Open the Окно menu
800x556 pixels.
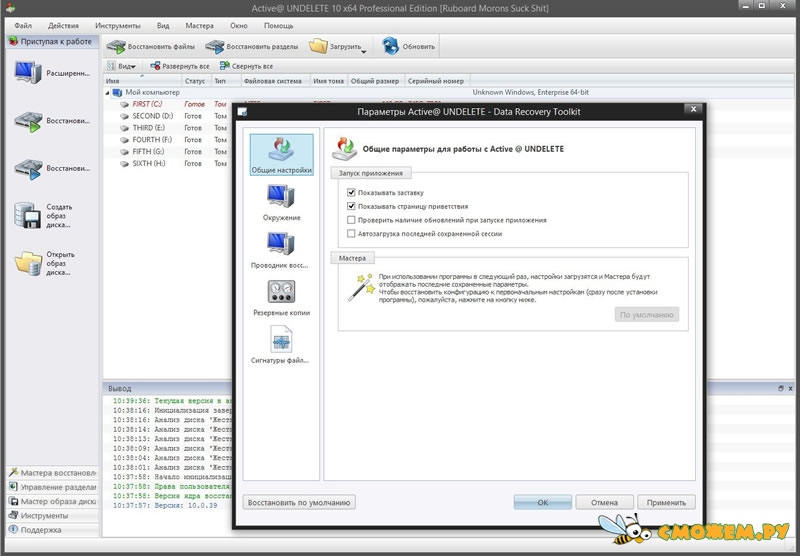238,25
